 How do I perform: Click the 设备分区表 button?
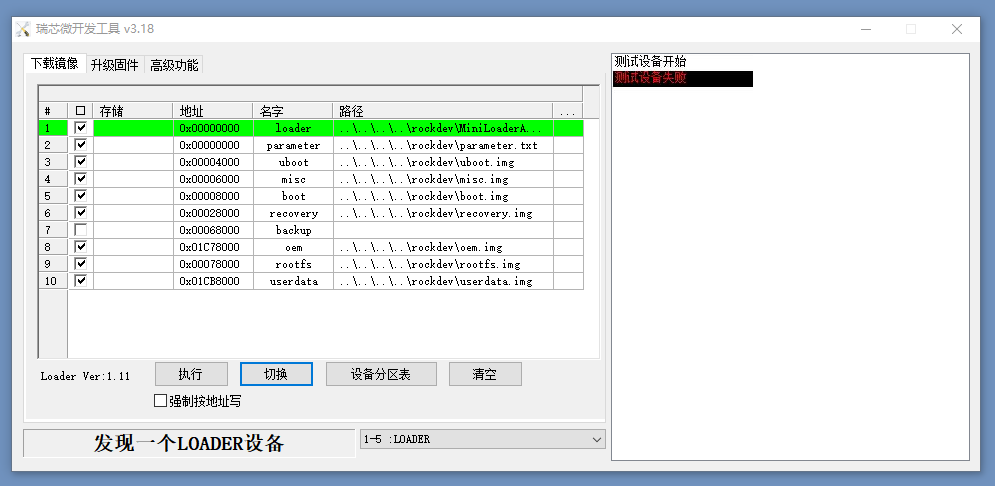click(x=381, y=374)
